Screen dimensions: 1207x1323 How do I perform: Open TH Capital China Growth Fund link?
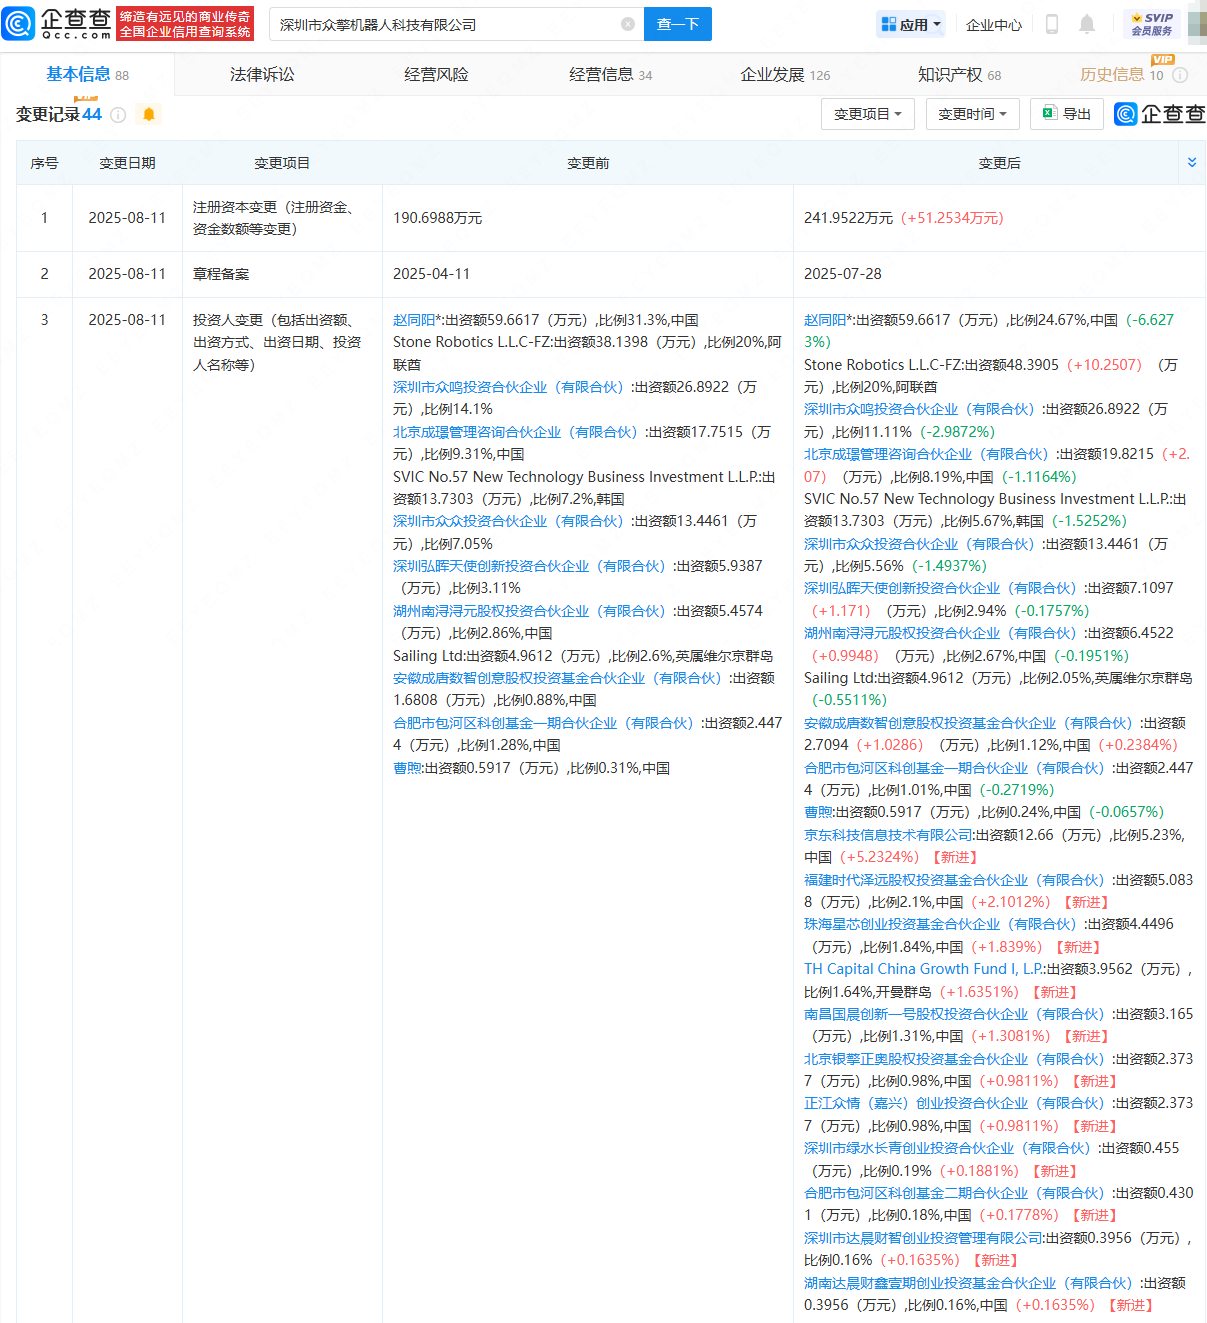(x=922, y=969)
